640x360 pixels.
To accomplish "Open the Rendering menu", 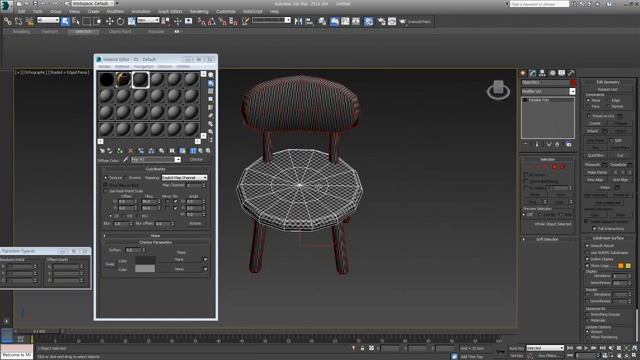I will tap(199, 11).
